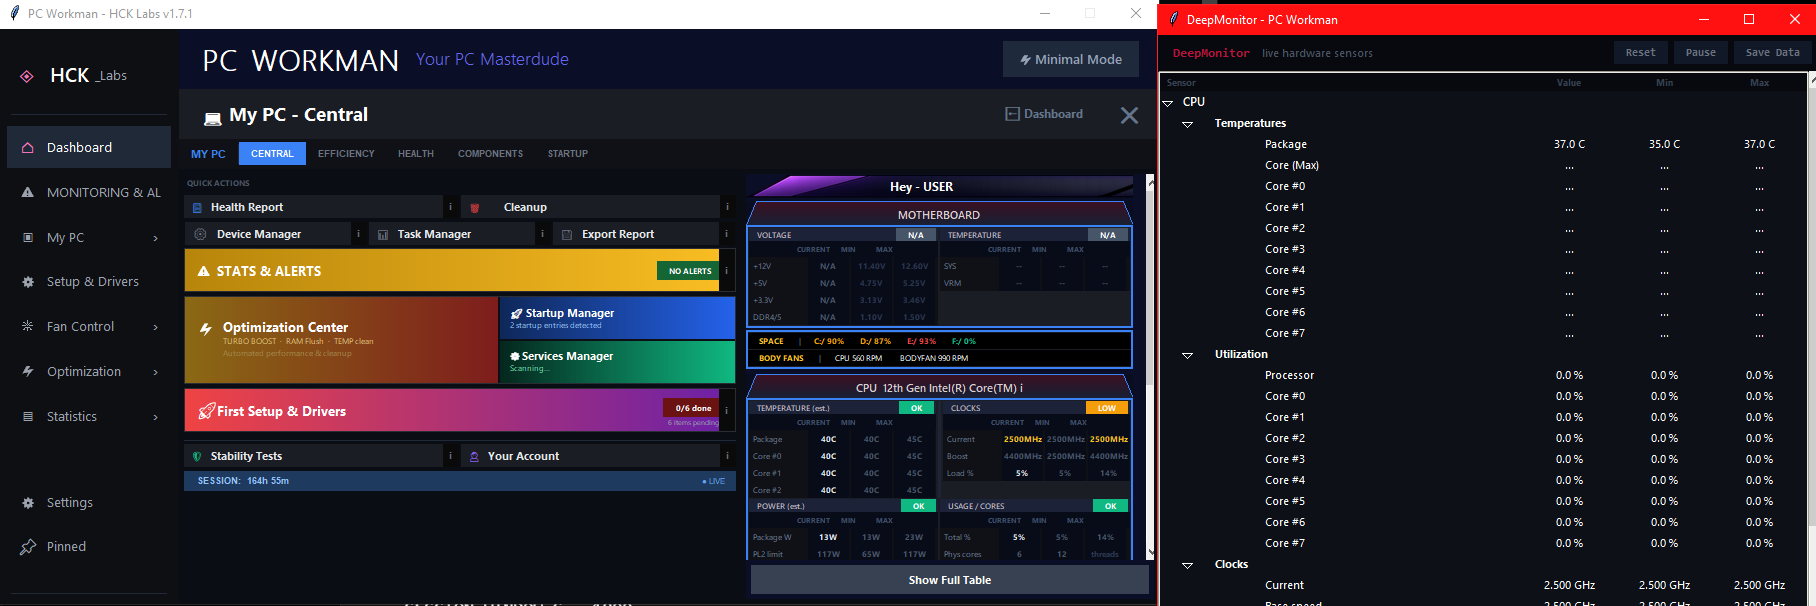Click the Package row in DeepMonitor
Screen dimensions: 1816x606
pyautogui.click(x=1483, y=144)
